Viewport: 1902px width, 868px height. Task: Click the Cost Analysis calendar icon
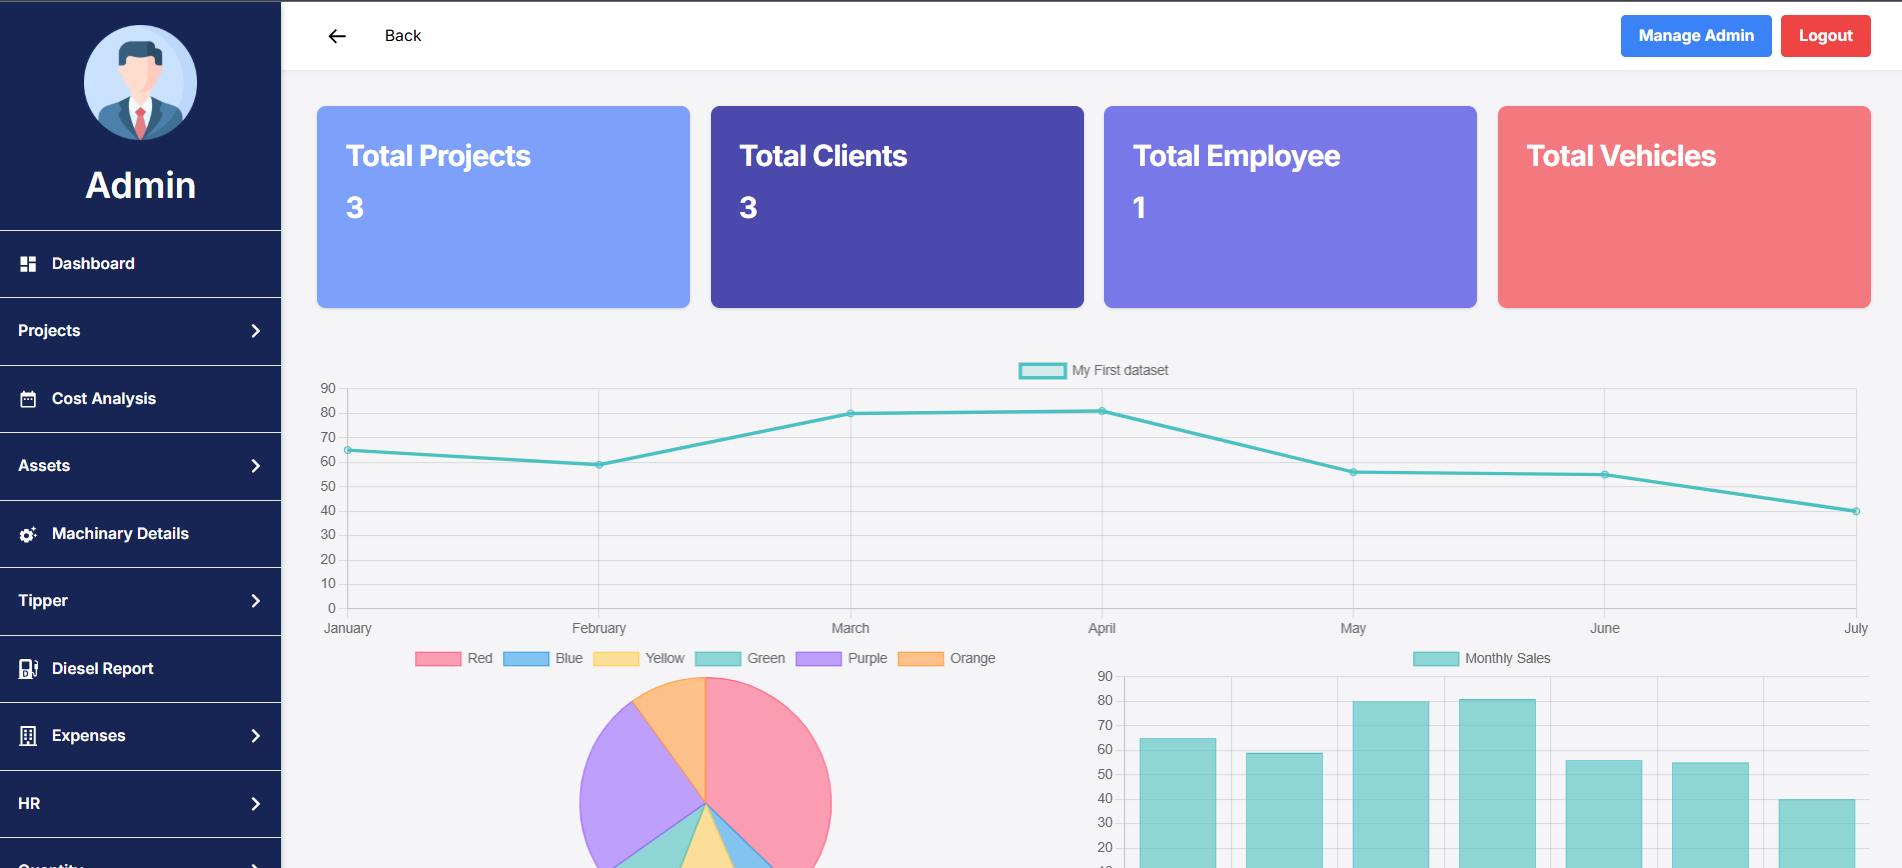tap(28, 399)
